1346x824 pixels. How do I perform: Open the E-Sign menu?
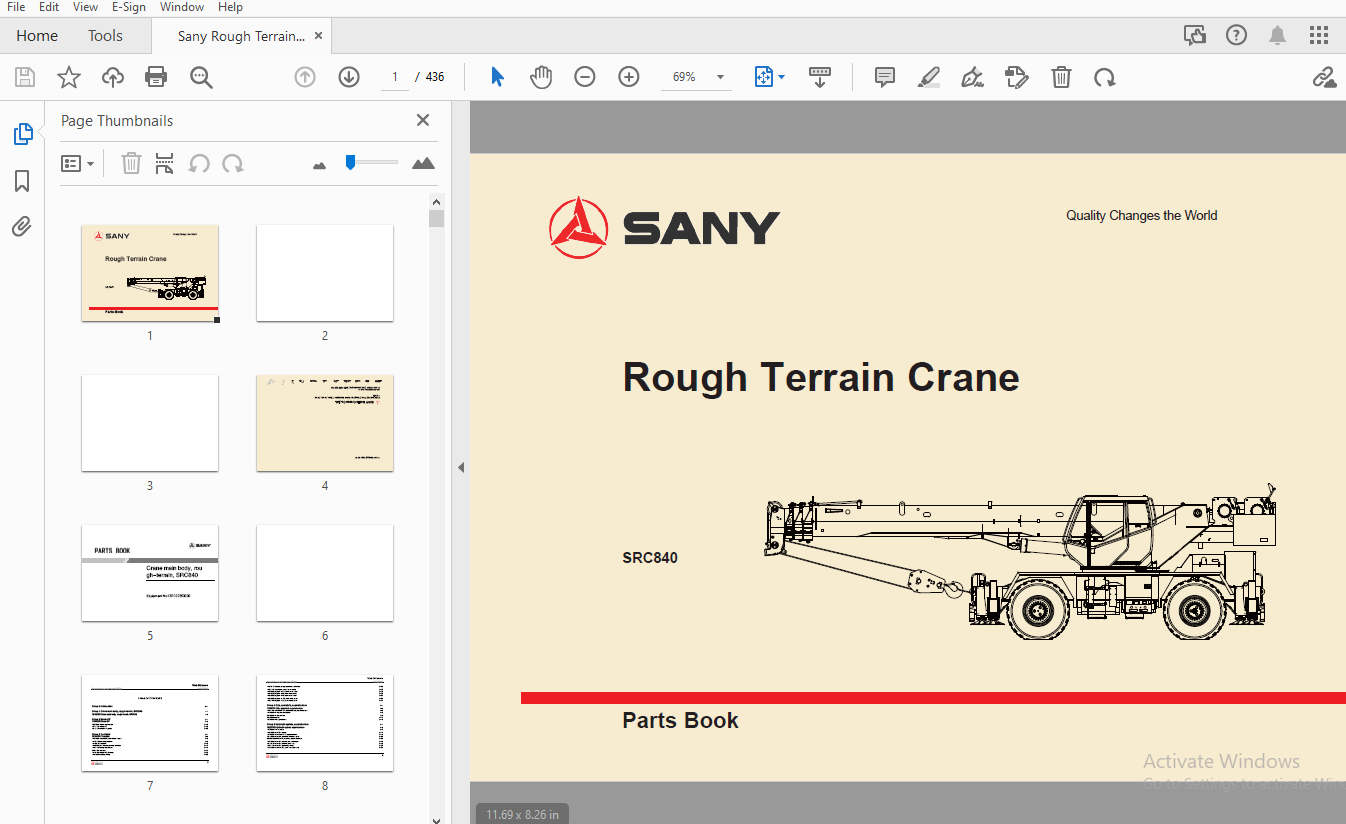(128, 7)
